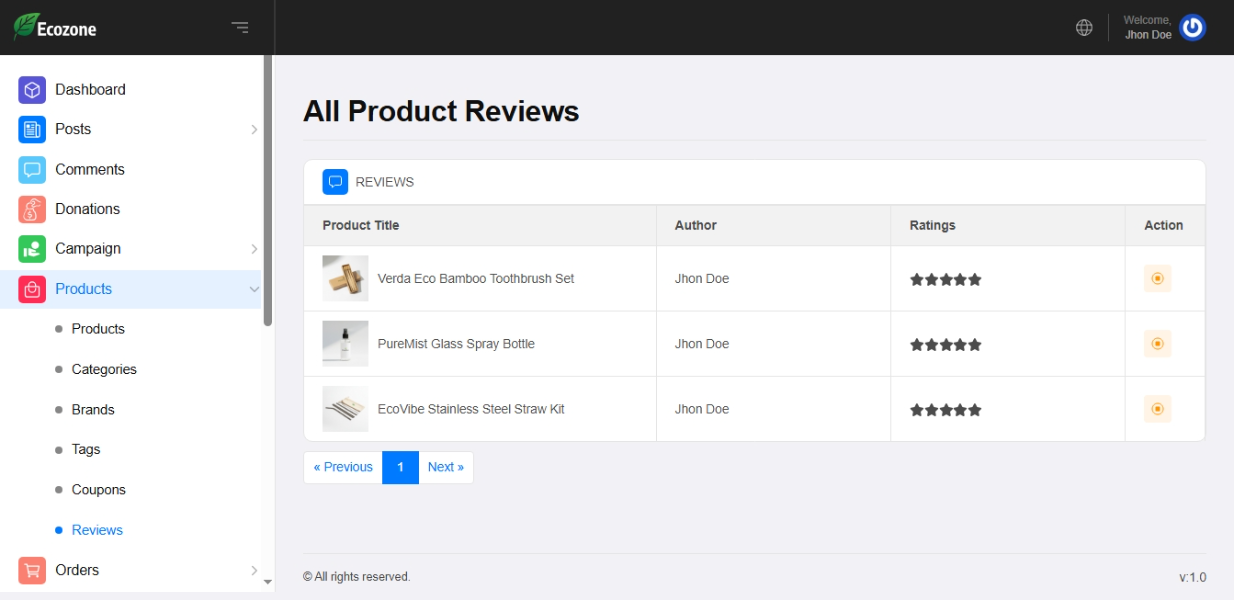Open Categories in Products submenu
The width and height of the screenshot is (1234, 600).
coord(104,370)
